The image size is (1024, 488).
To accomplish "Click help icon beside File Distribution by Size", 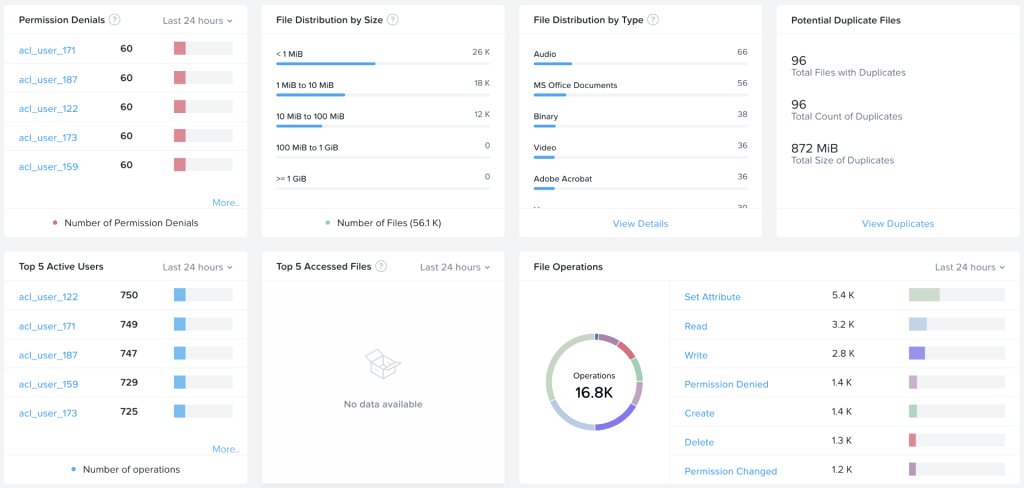I will point(393,20).
